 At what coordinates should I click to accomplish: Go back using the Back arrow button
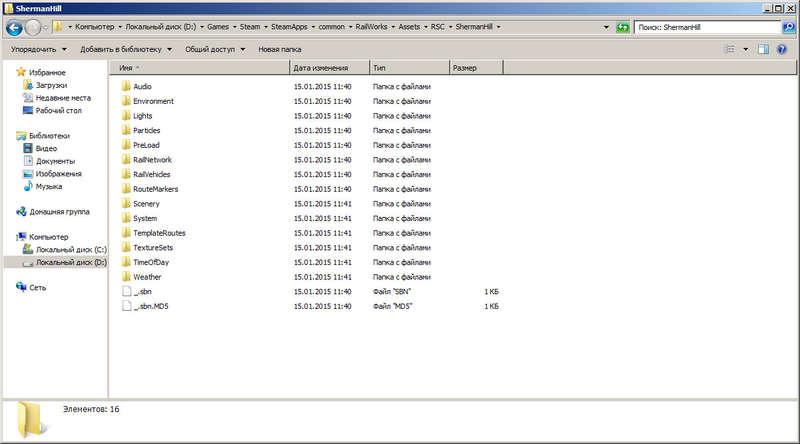click(14, 28)
